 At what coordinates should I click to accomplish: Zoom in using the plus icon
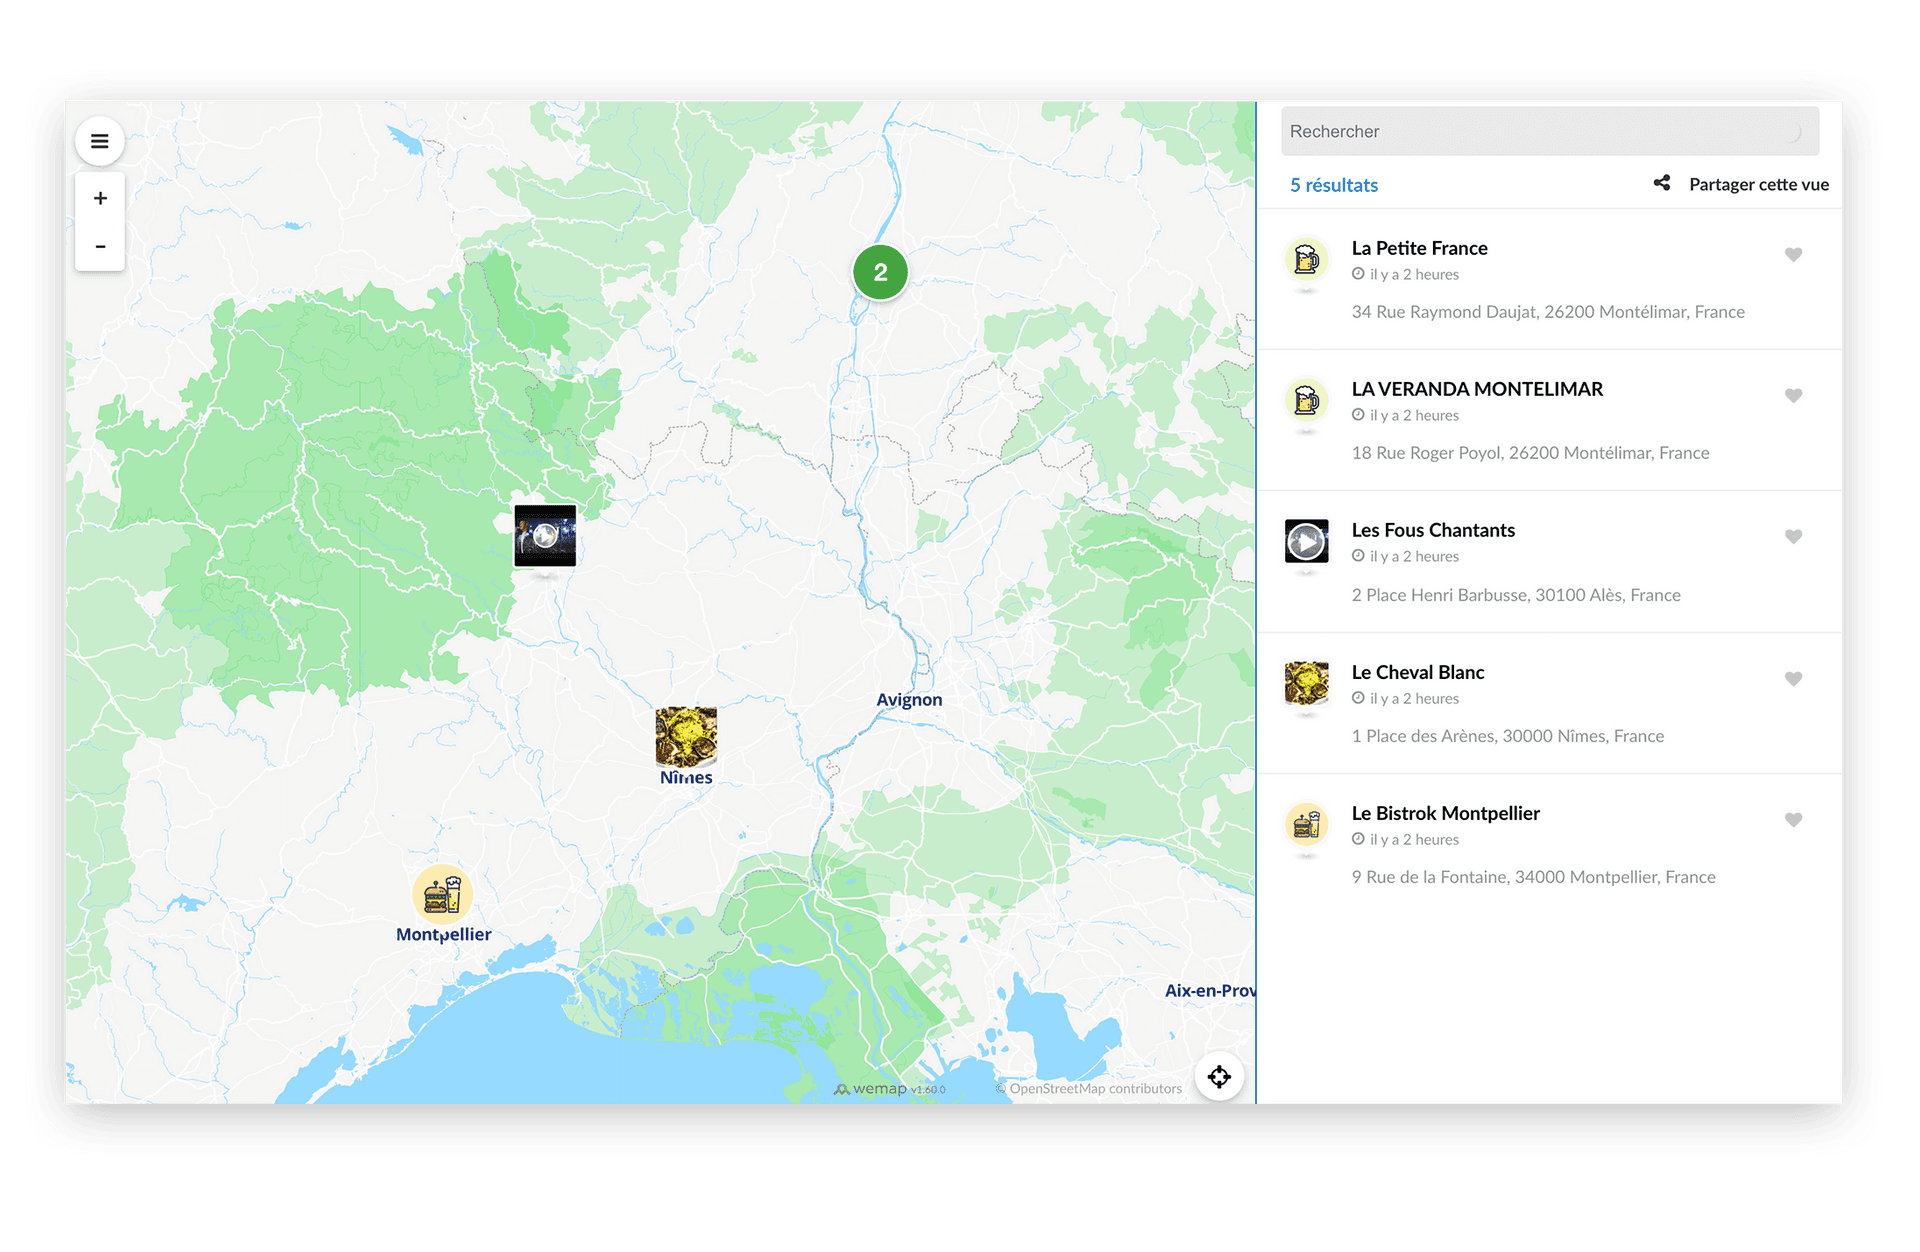pyautogui.click(x=100, y=197)
